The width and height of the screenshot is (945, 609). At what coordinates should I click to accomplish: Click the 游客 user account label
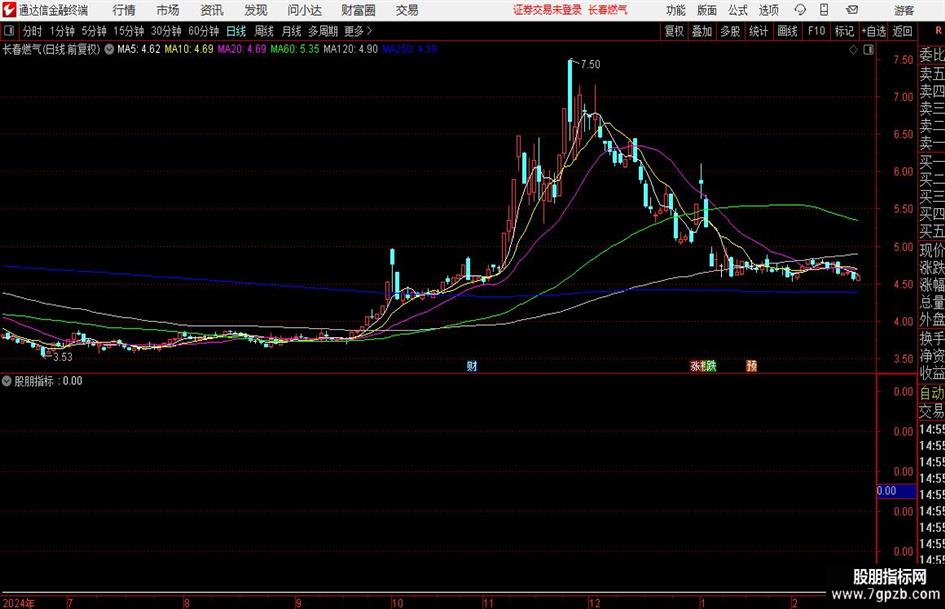pos(904,10)
